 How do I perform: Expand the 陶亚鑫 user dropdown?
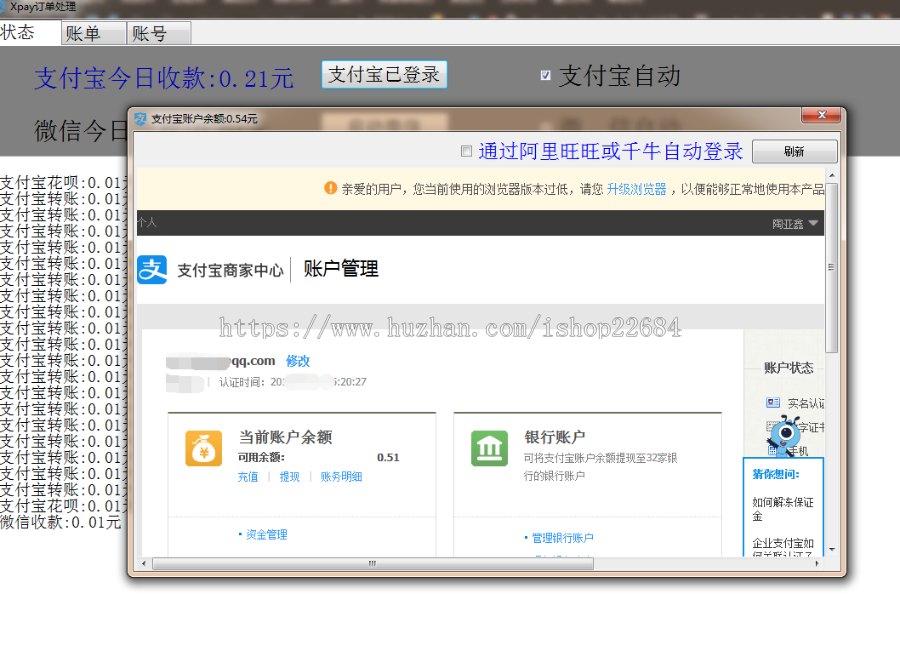(794, 224)
